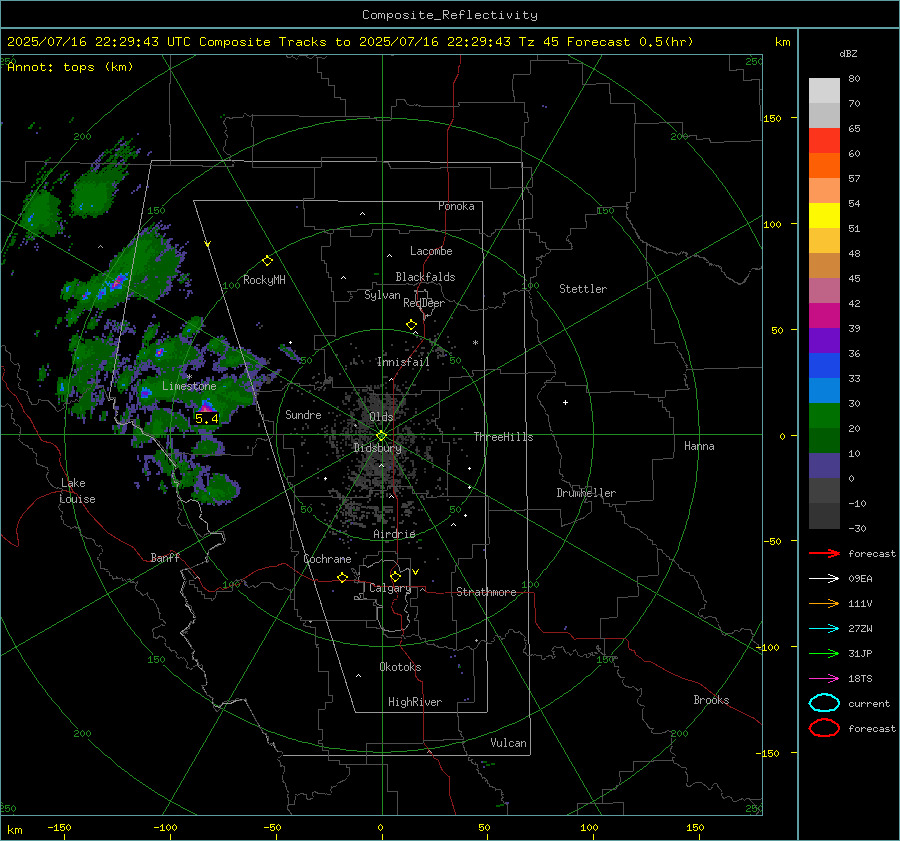Click the red forecast arrow in legend
900x841 pixels.
click(x=824, y=553)
